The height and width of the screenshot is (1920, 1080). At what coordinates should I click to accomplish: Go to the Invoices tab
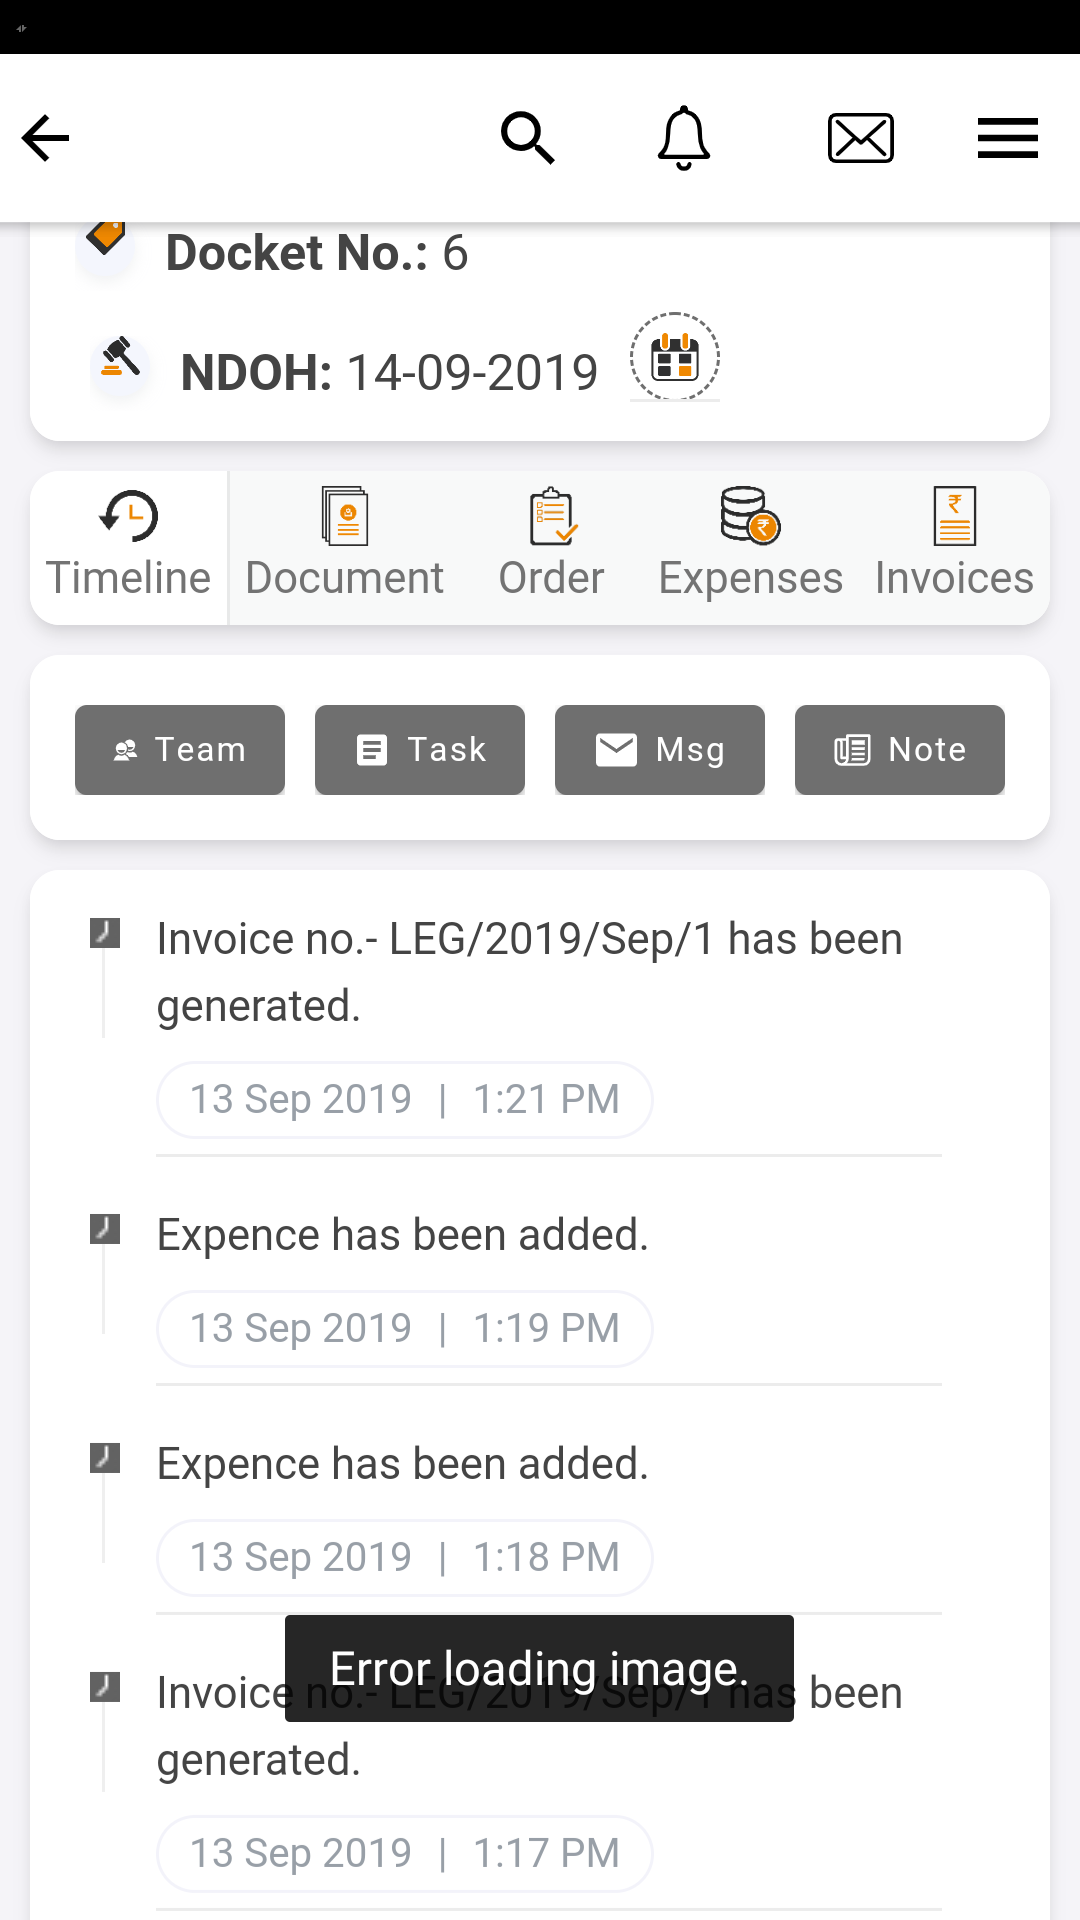pos(954,547)
